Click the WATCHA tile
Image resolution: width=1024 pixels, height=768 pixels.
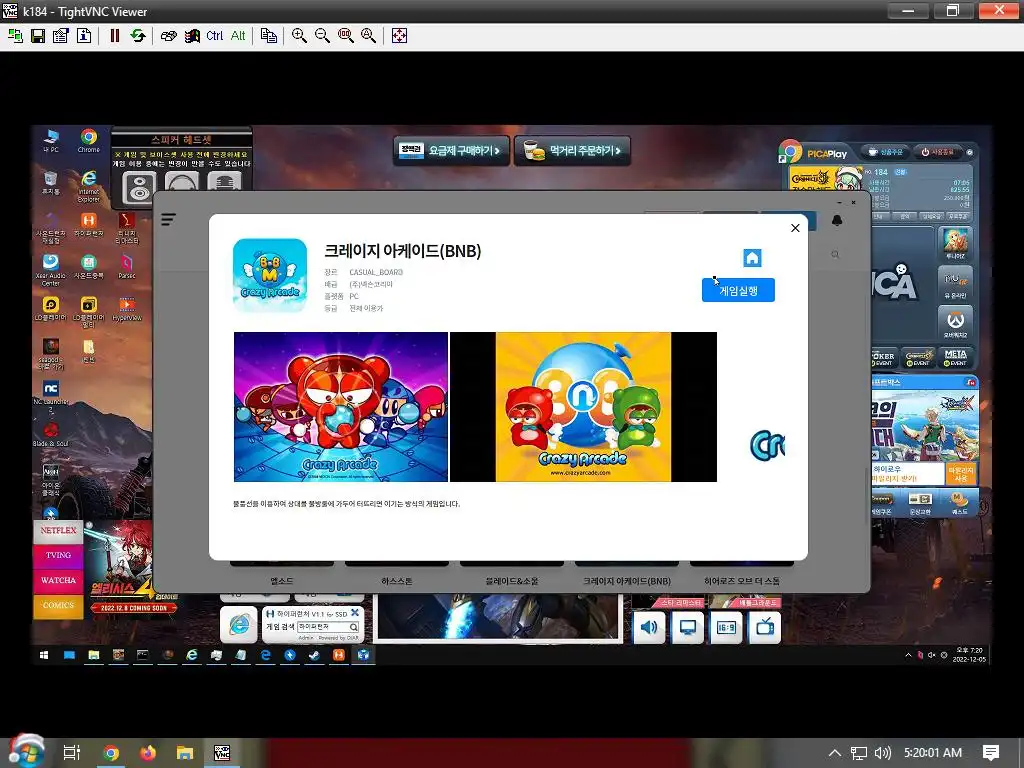coord(58,581)
